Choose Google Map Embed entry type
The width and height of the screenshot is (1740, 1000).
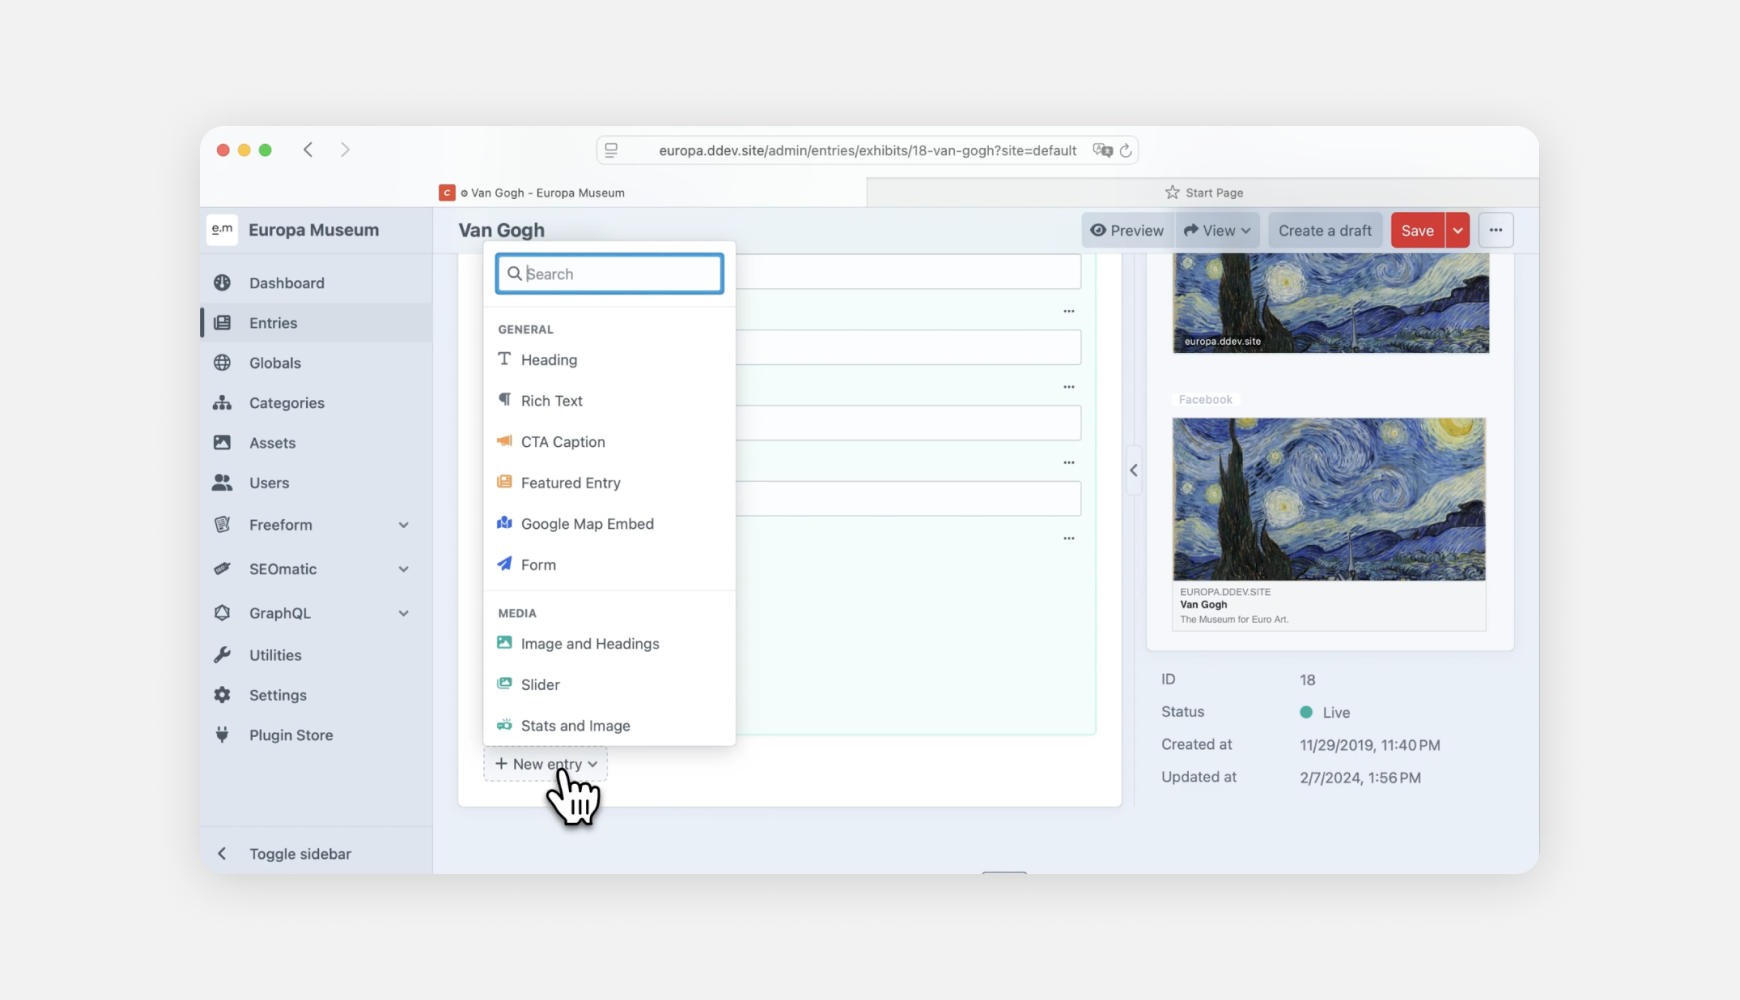[x=586, y=523]
